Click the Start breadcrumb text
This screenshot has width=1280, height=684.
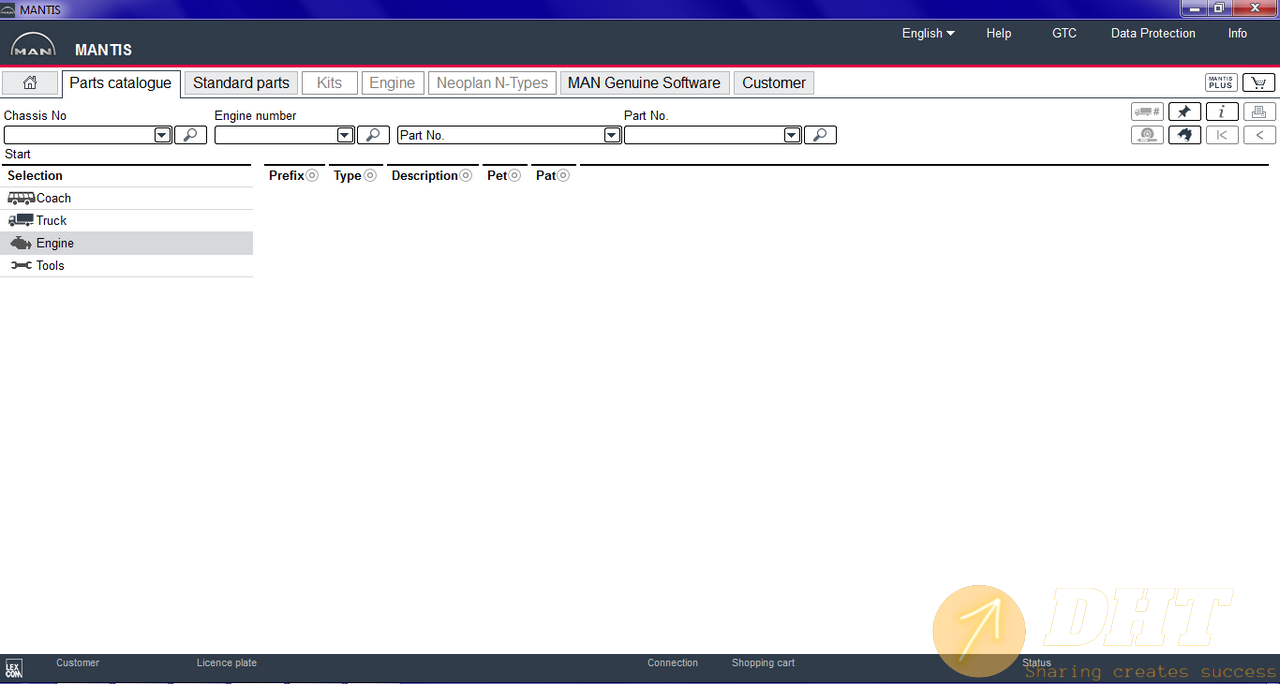(x=18, y=154)
